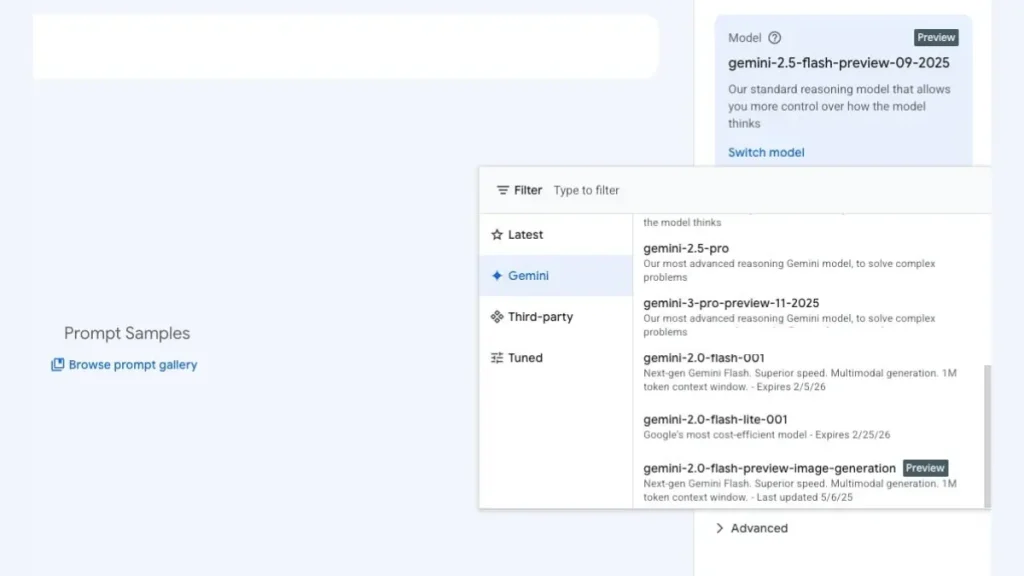The image size is (1024, 576).
Task: Open the Switch model link
Action: (x=766, y=153)
